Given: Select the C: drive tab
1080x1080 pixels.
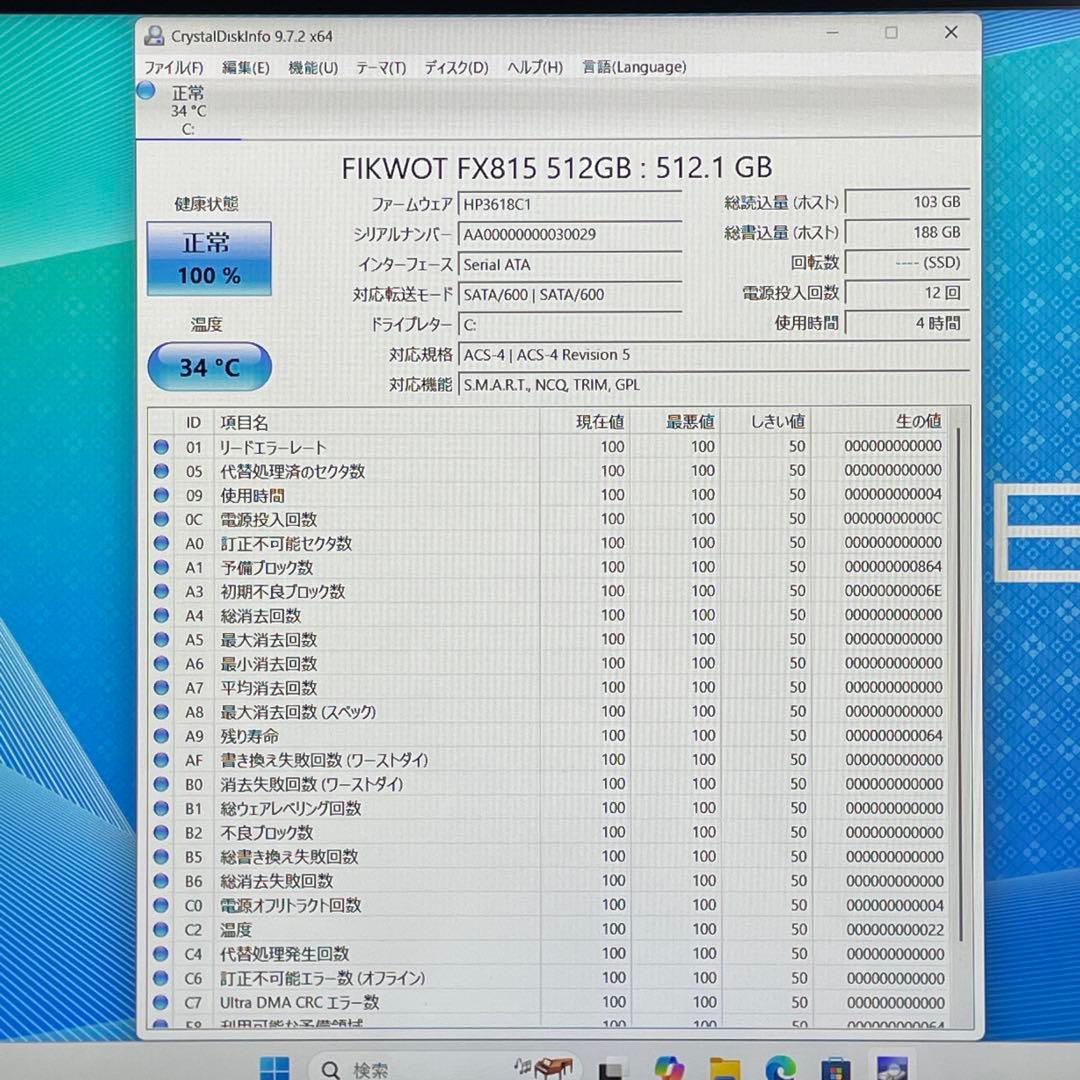Looking at the screenshot, I should point(188,110).
